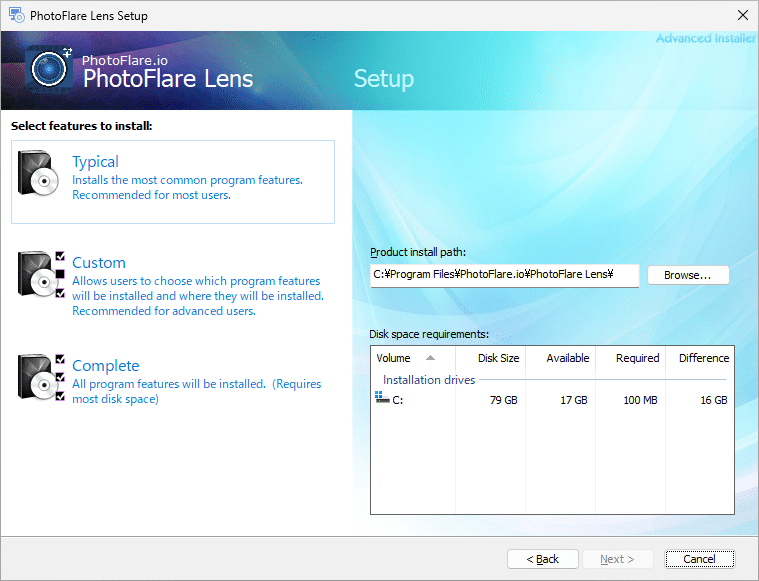Choose the Complete install option
Screen dimensions: 759x581
pyautogui.click(x=173, y=382)
